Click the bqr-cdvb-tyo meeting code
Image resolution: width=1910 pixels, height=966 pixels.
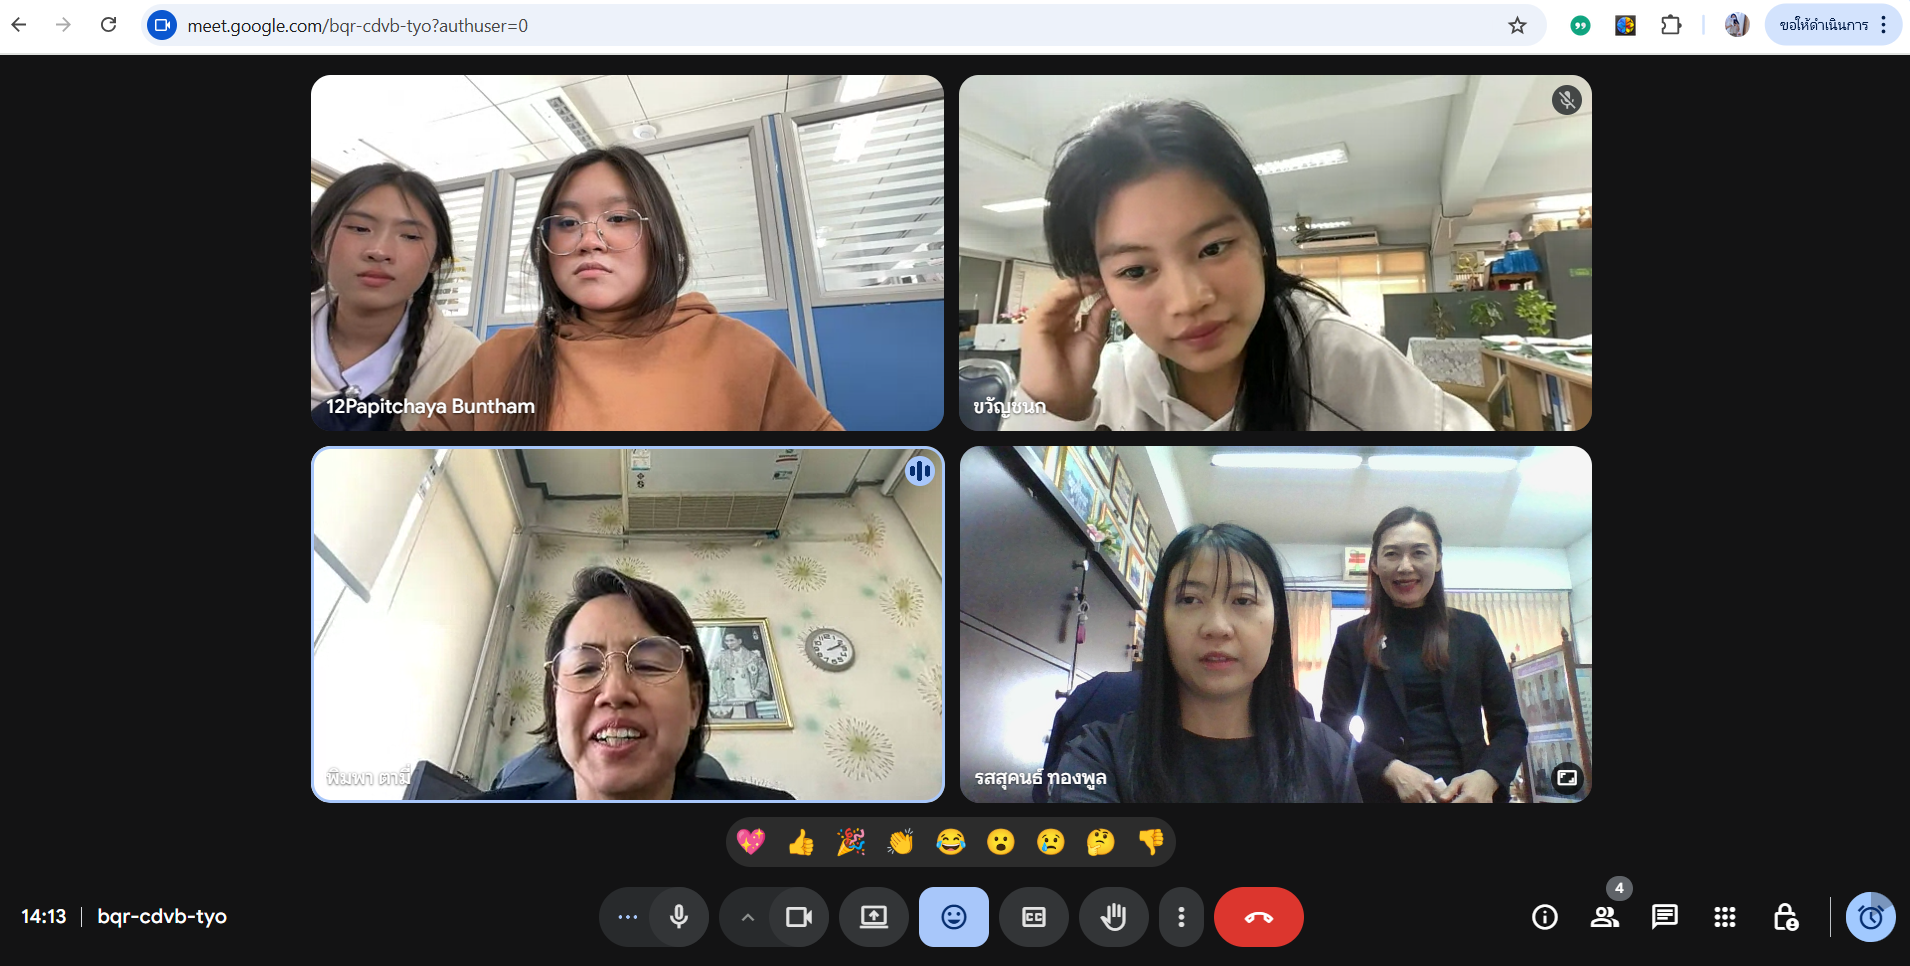pos(162,917)
